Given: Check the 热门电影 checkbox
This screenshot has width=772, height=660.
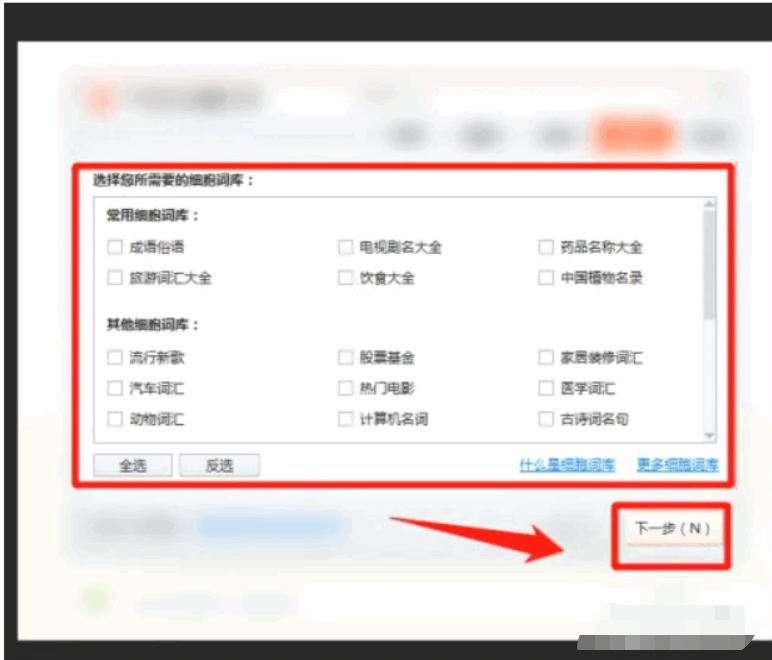Looking at the screenshot, I should pyautogui.click(x=346, y=388).
